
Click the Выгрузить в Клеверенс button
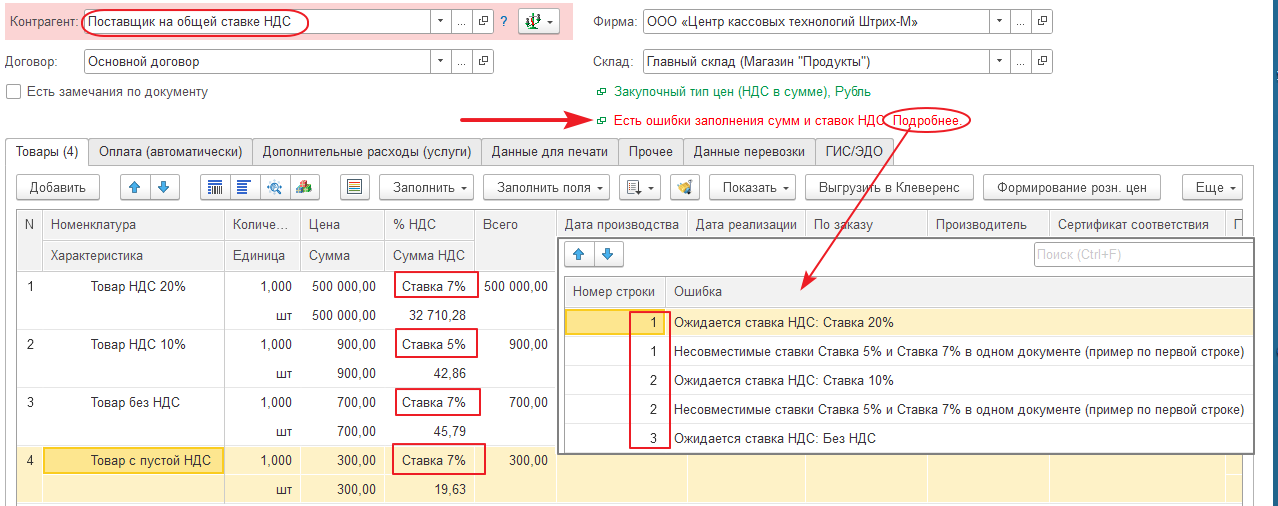coord(889,187)
